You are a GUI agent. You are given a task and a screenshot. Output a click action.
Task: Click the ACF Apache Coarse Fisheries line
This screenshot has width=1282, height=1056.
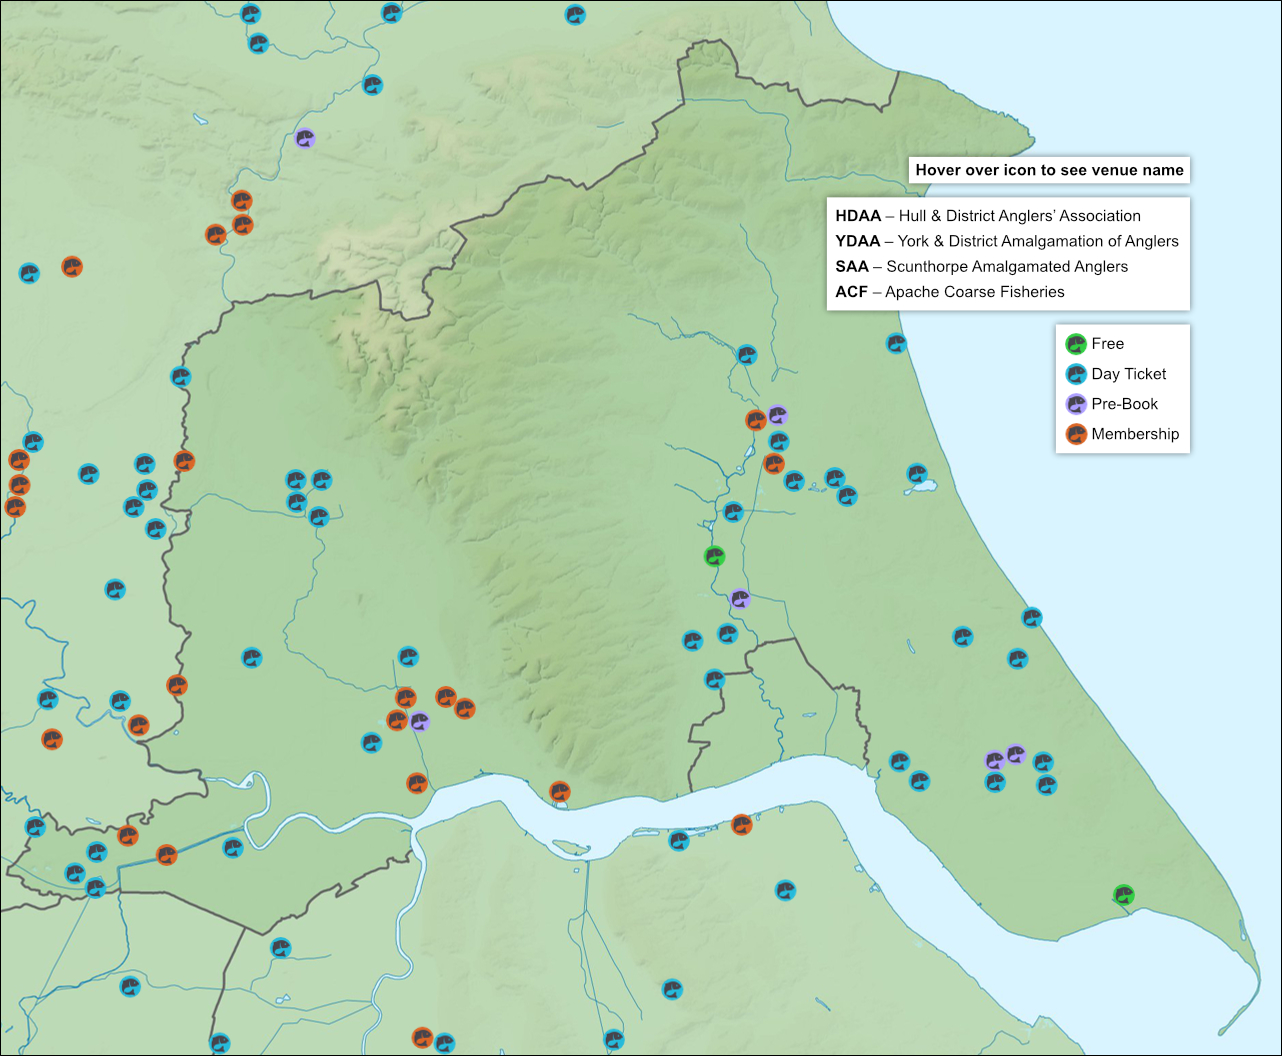pos(950,292)
